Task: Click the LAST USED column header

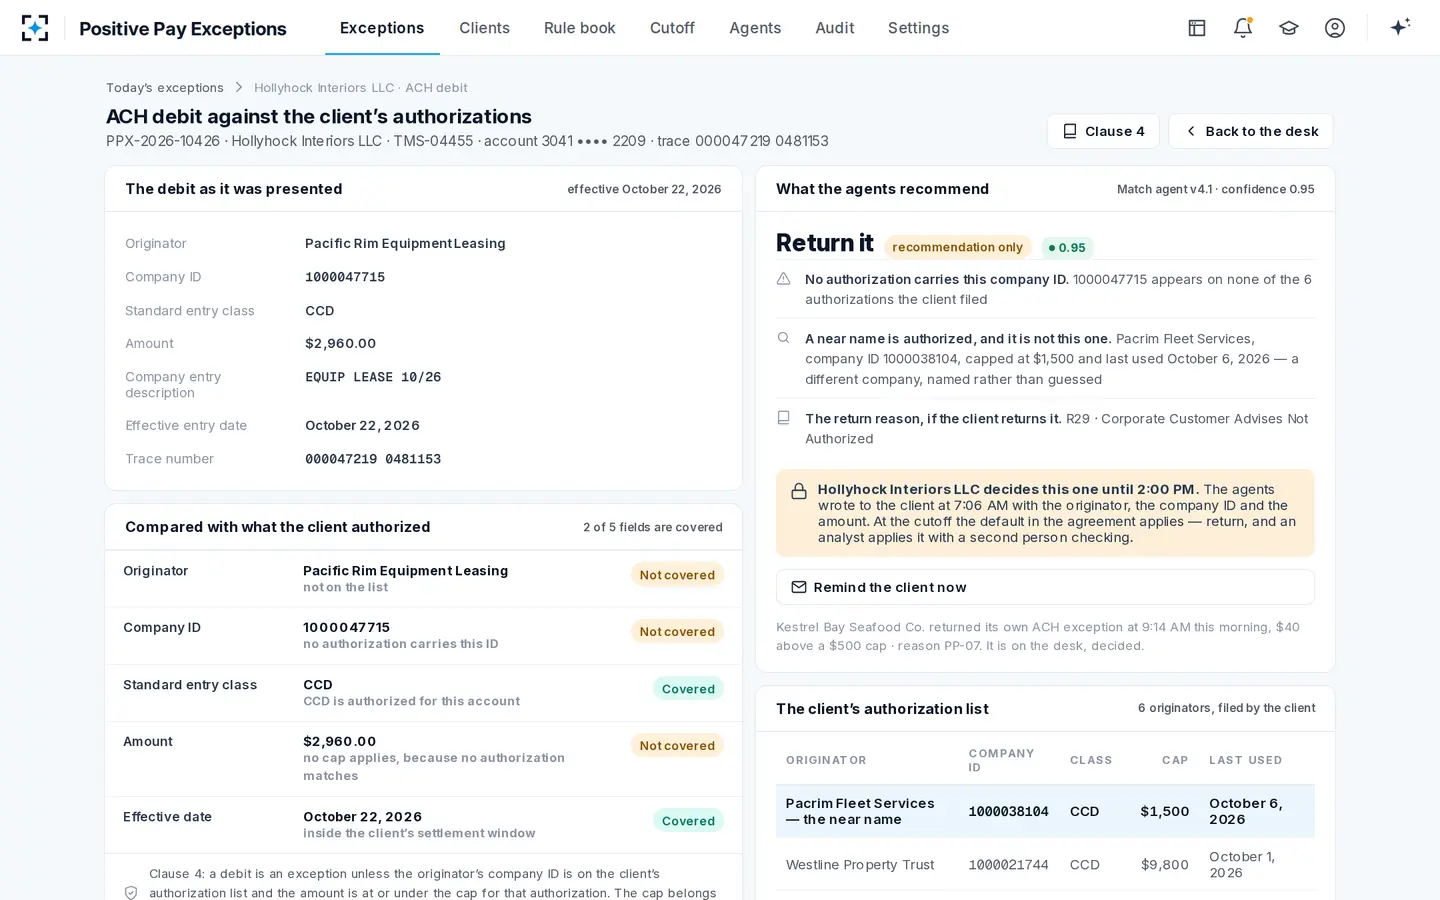Action: click(1245, 760)
